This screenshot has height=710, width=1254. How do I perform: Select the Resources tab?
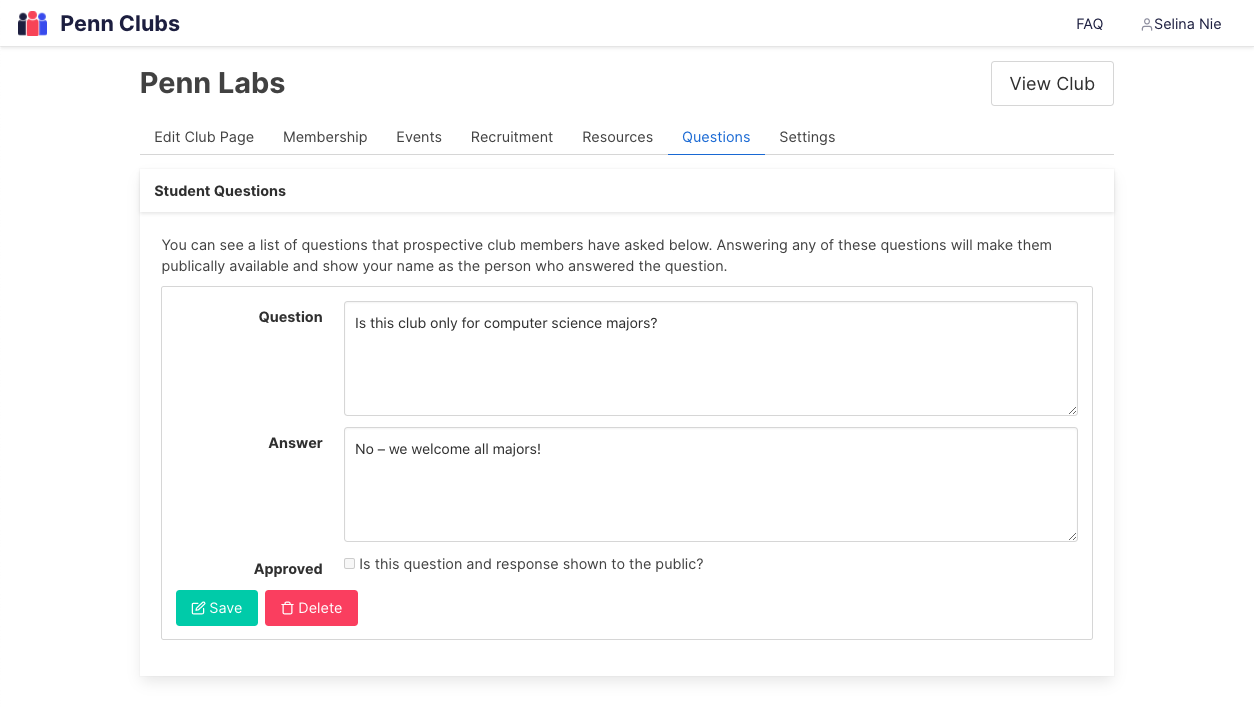618,137
